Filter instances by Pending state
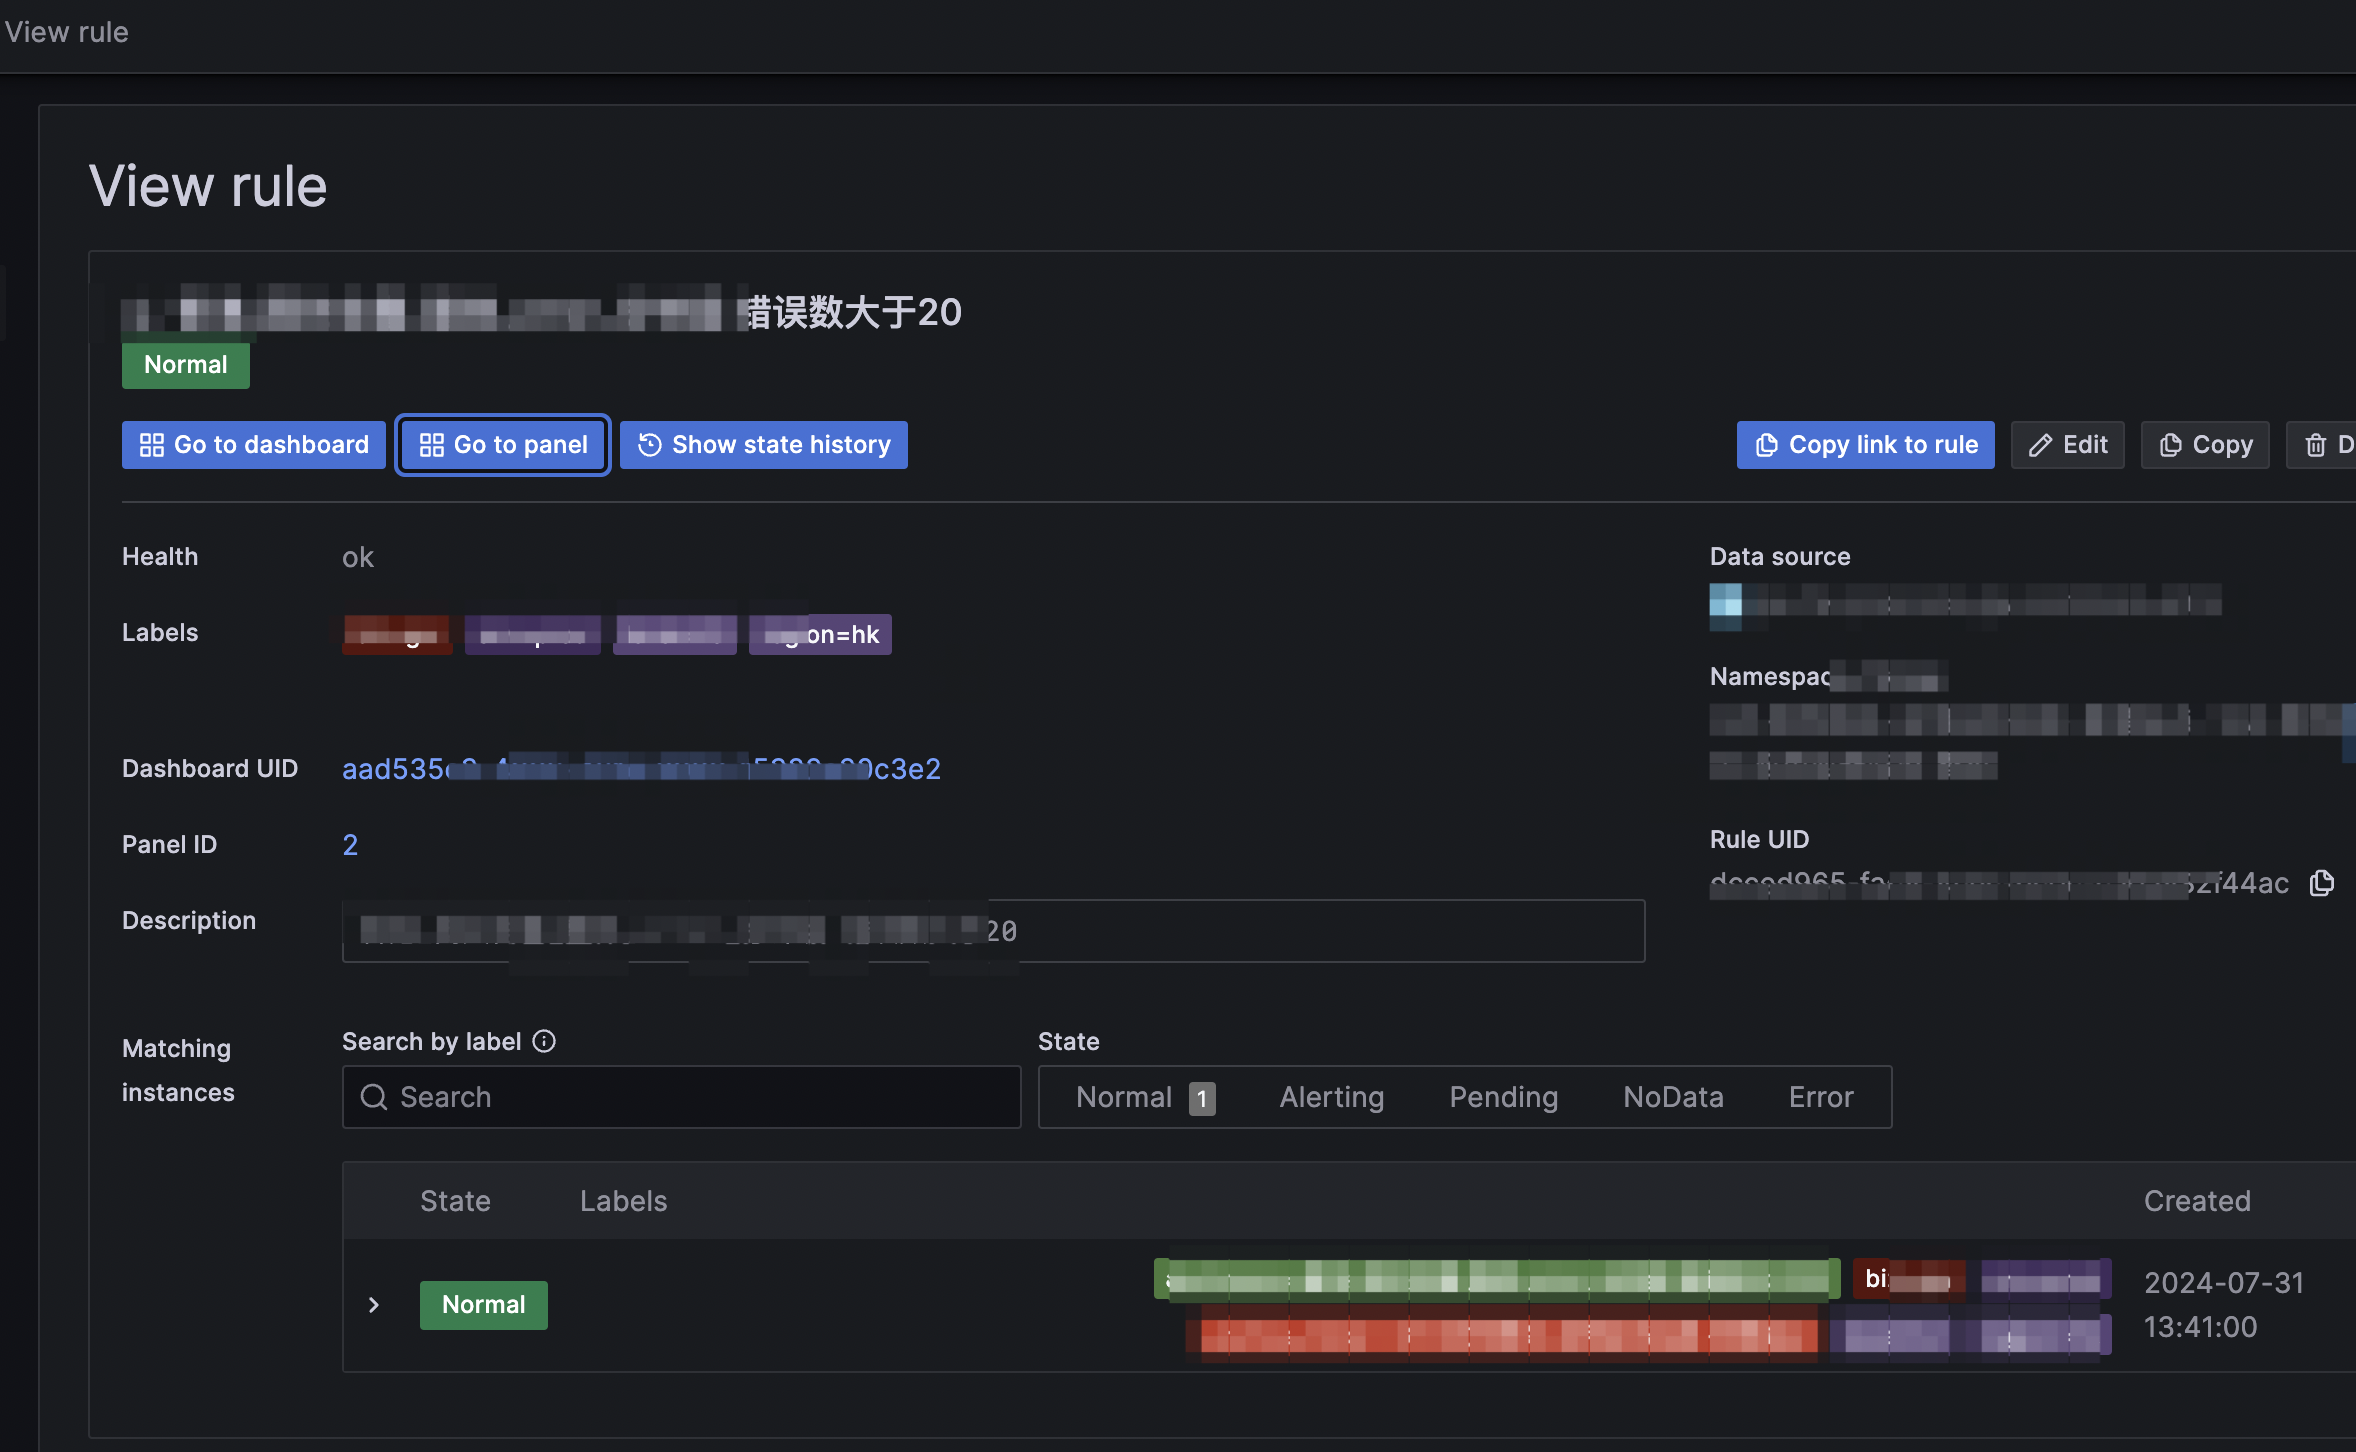Screen dimensions: 2356x1452 1504,1097
